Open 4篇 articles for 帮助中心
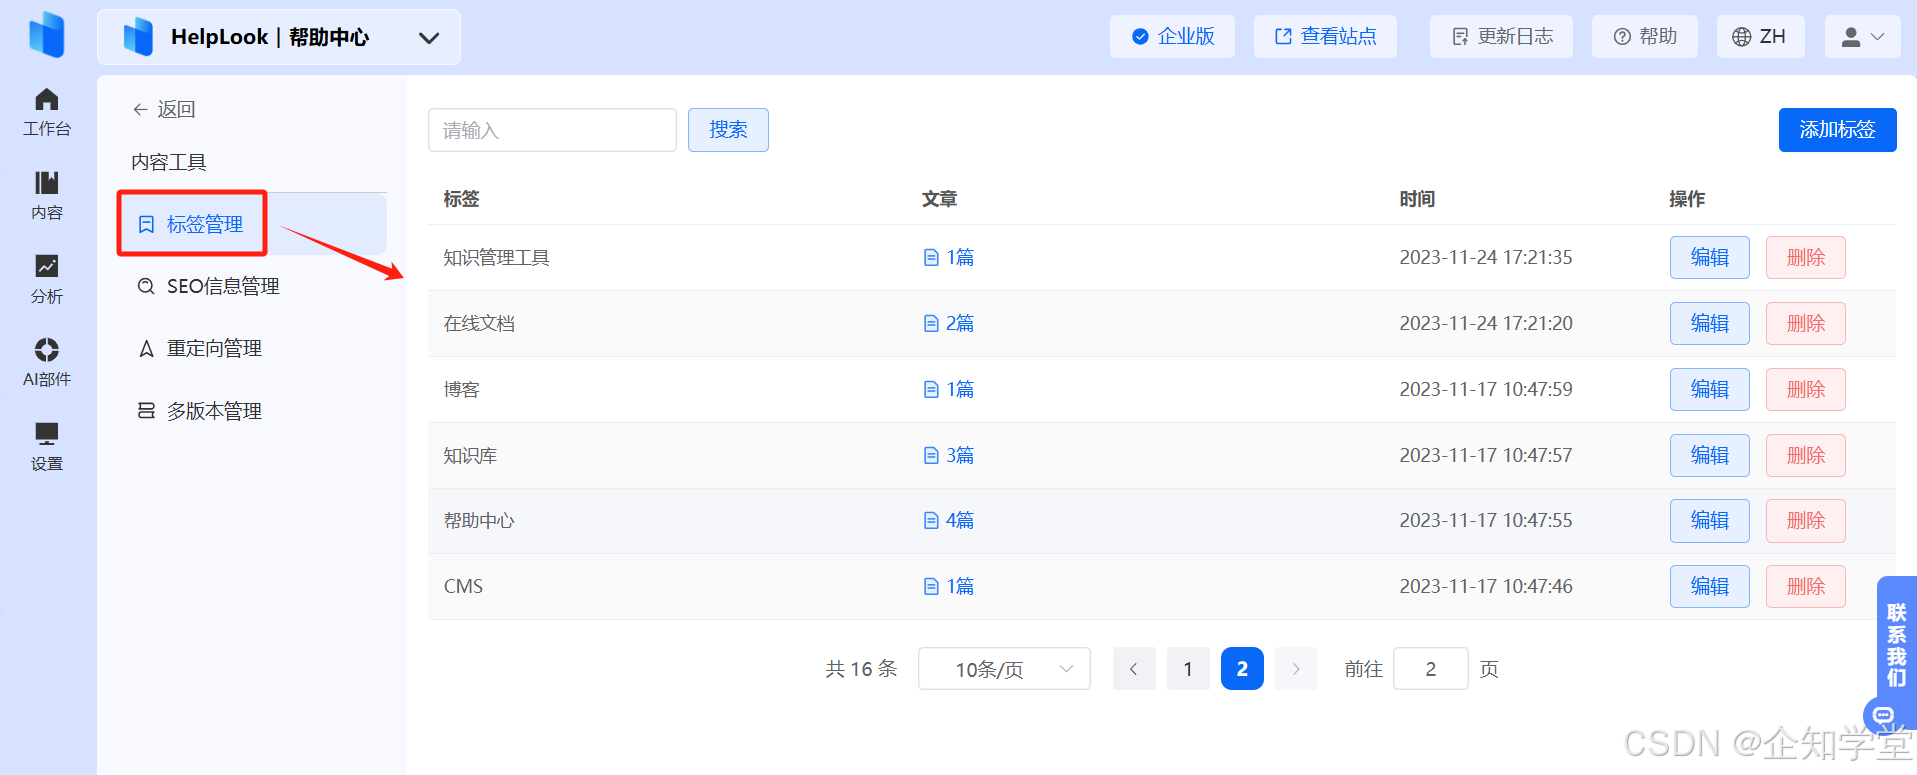The image size is (1917, 775). (949, 521)
